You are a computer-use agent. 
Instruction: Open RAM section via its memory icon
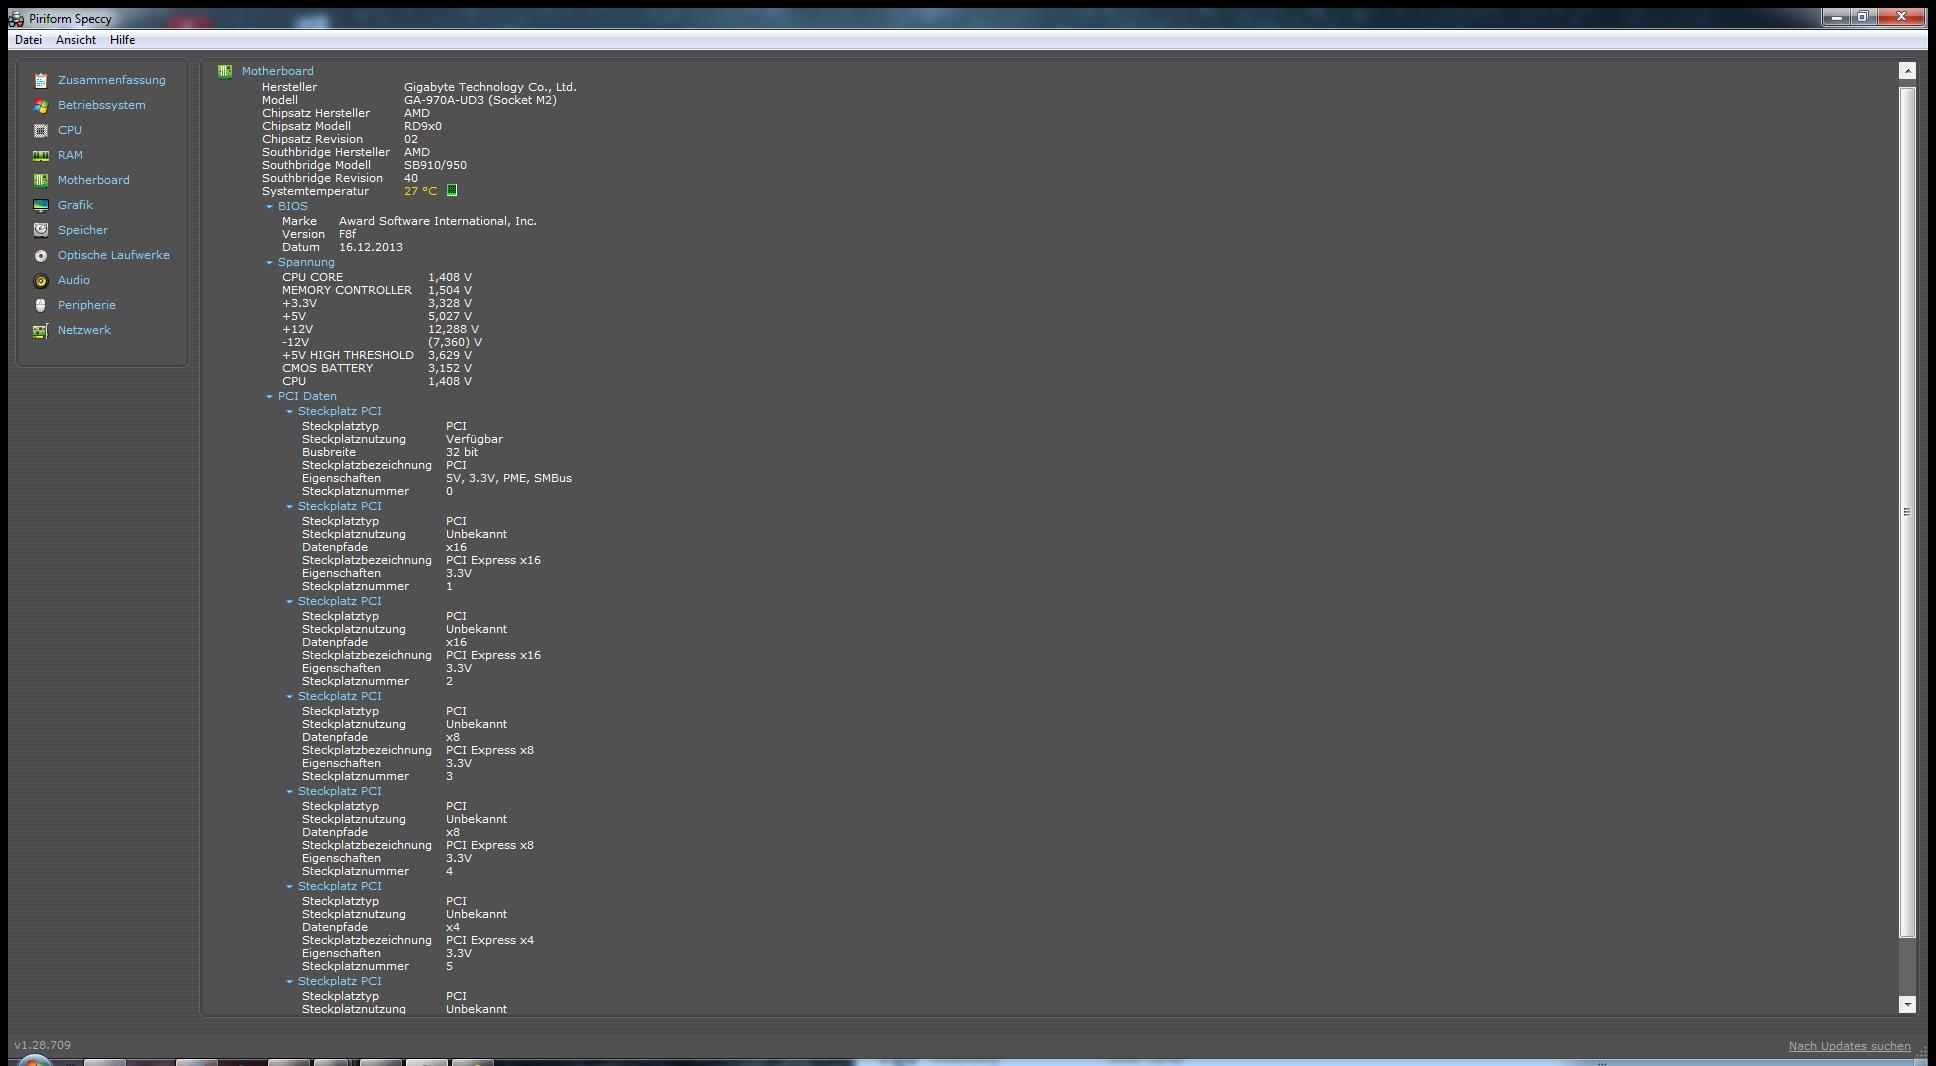(x=41, y=155)
